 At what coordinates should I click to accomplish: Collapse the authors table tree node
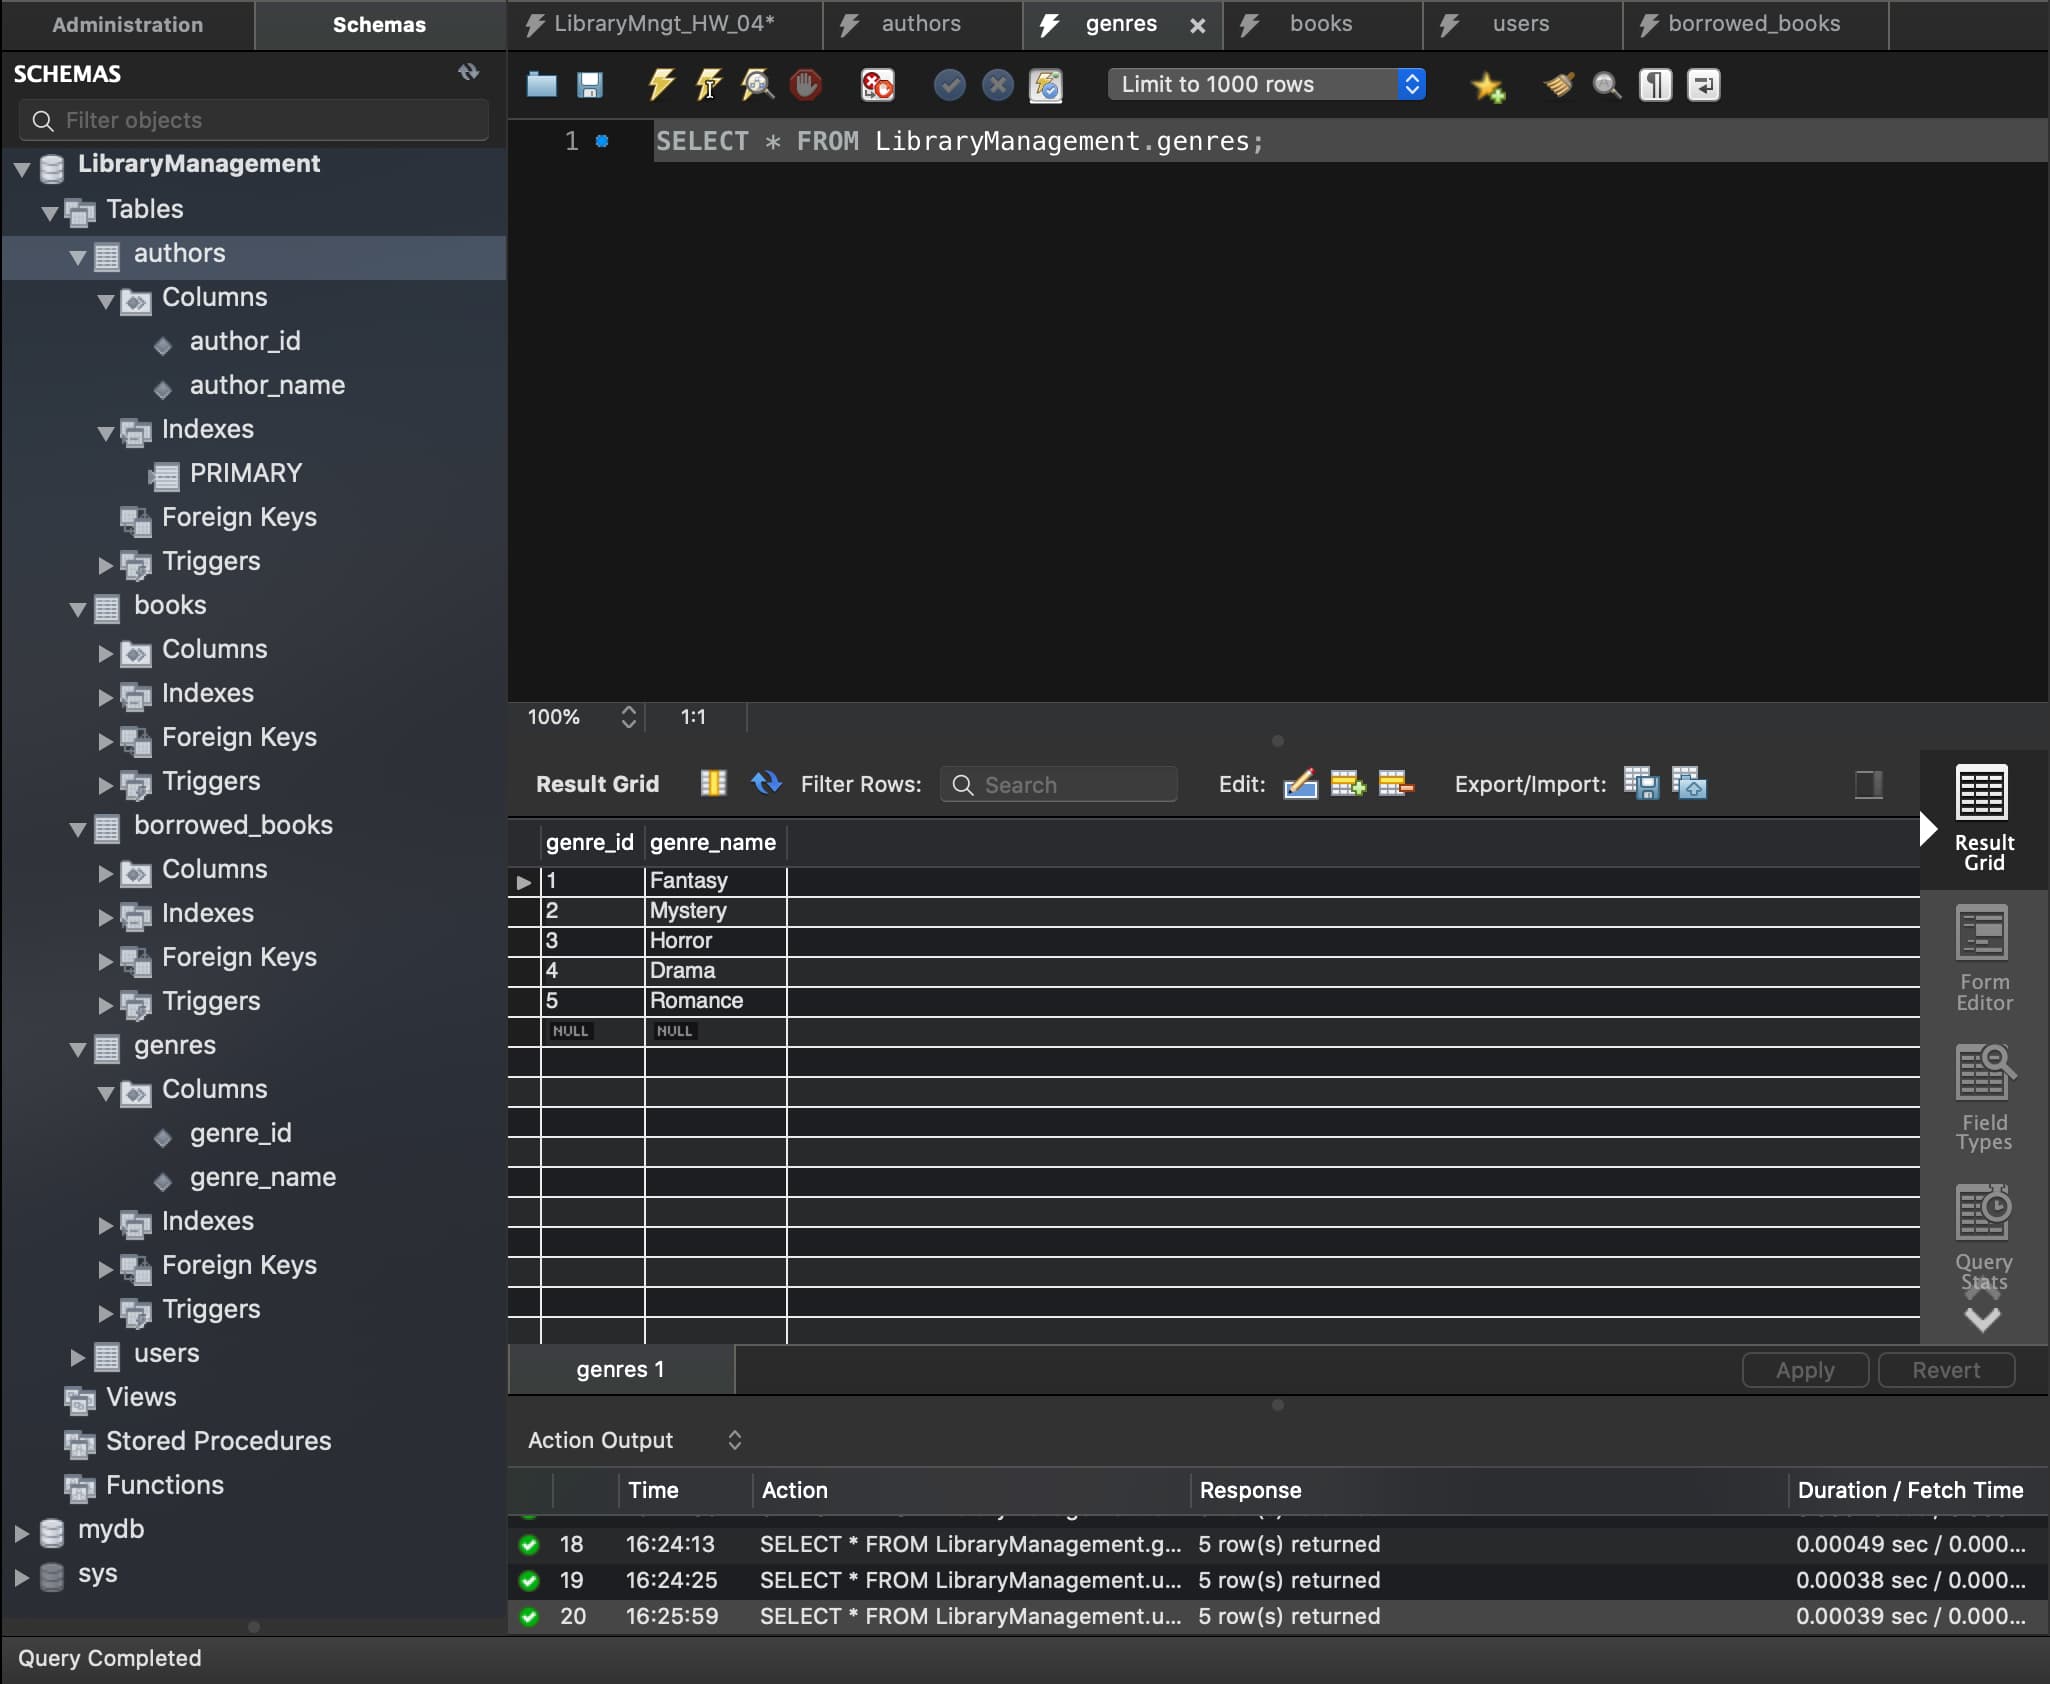point(78,256)
